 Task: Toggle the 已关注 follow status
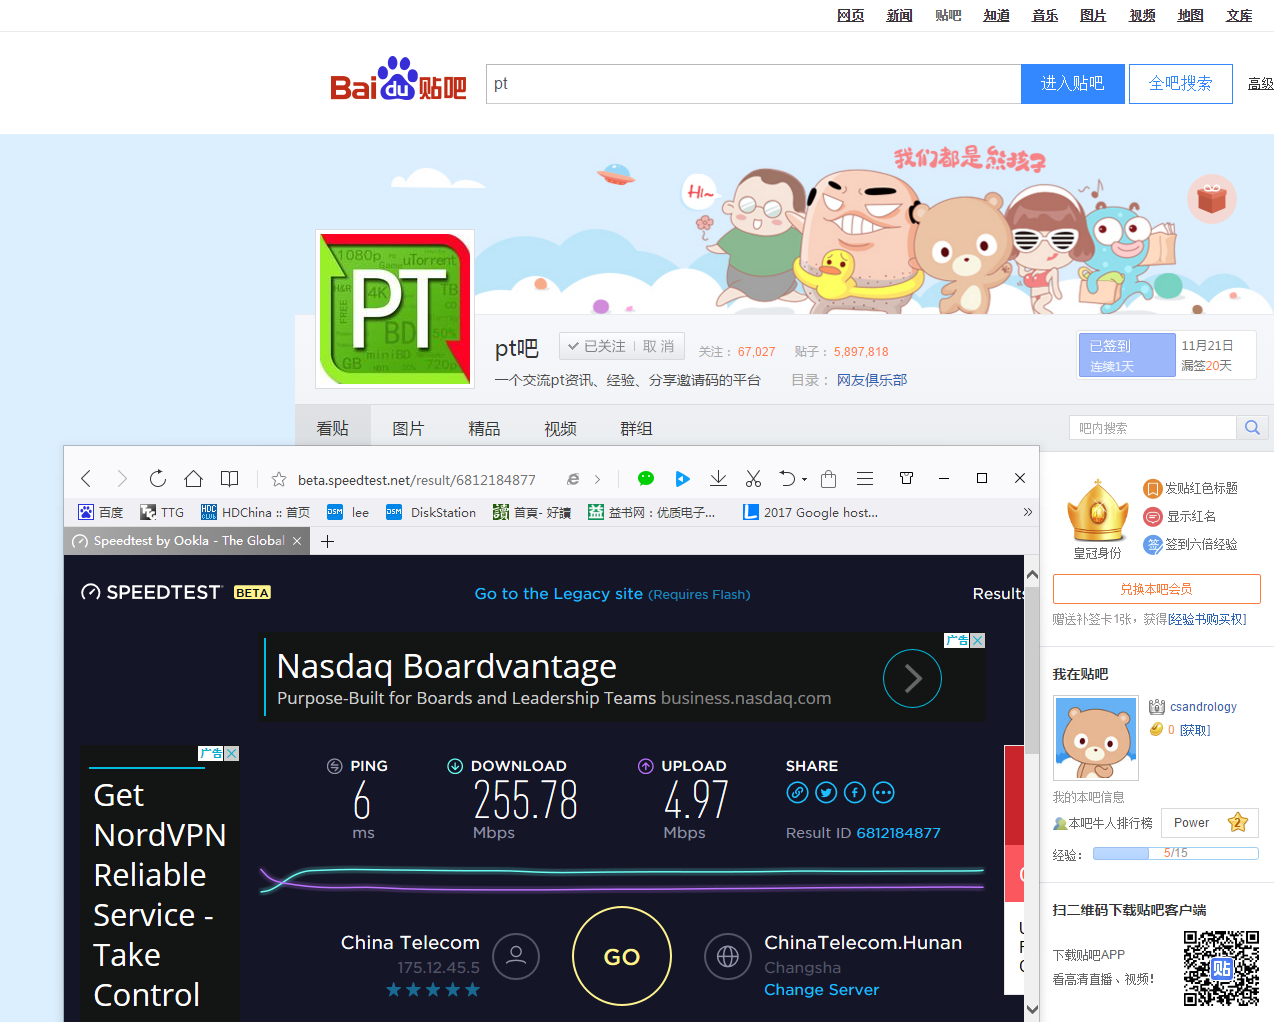597,346
